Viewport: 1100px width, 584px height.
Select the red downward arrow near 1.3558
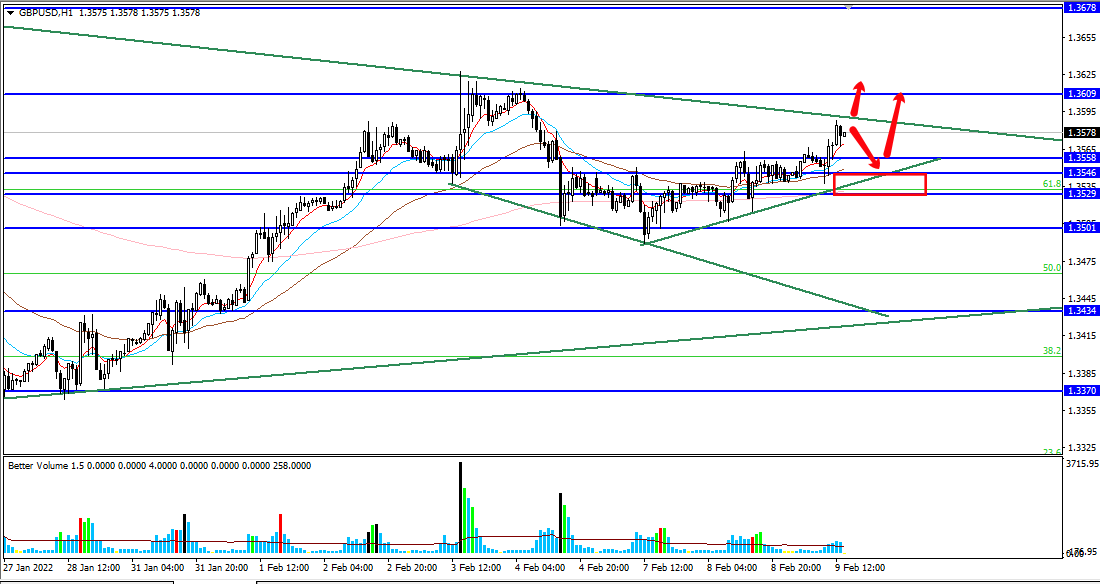click(865, 146)
